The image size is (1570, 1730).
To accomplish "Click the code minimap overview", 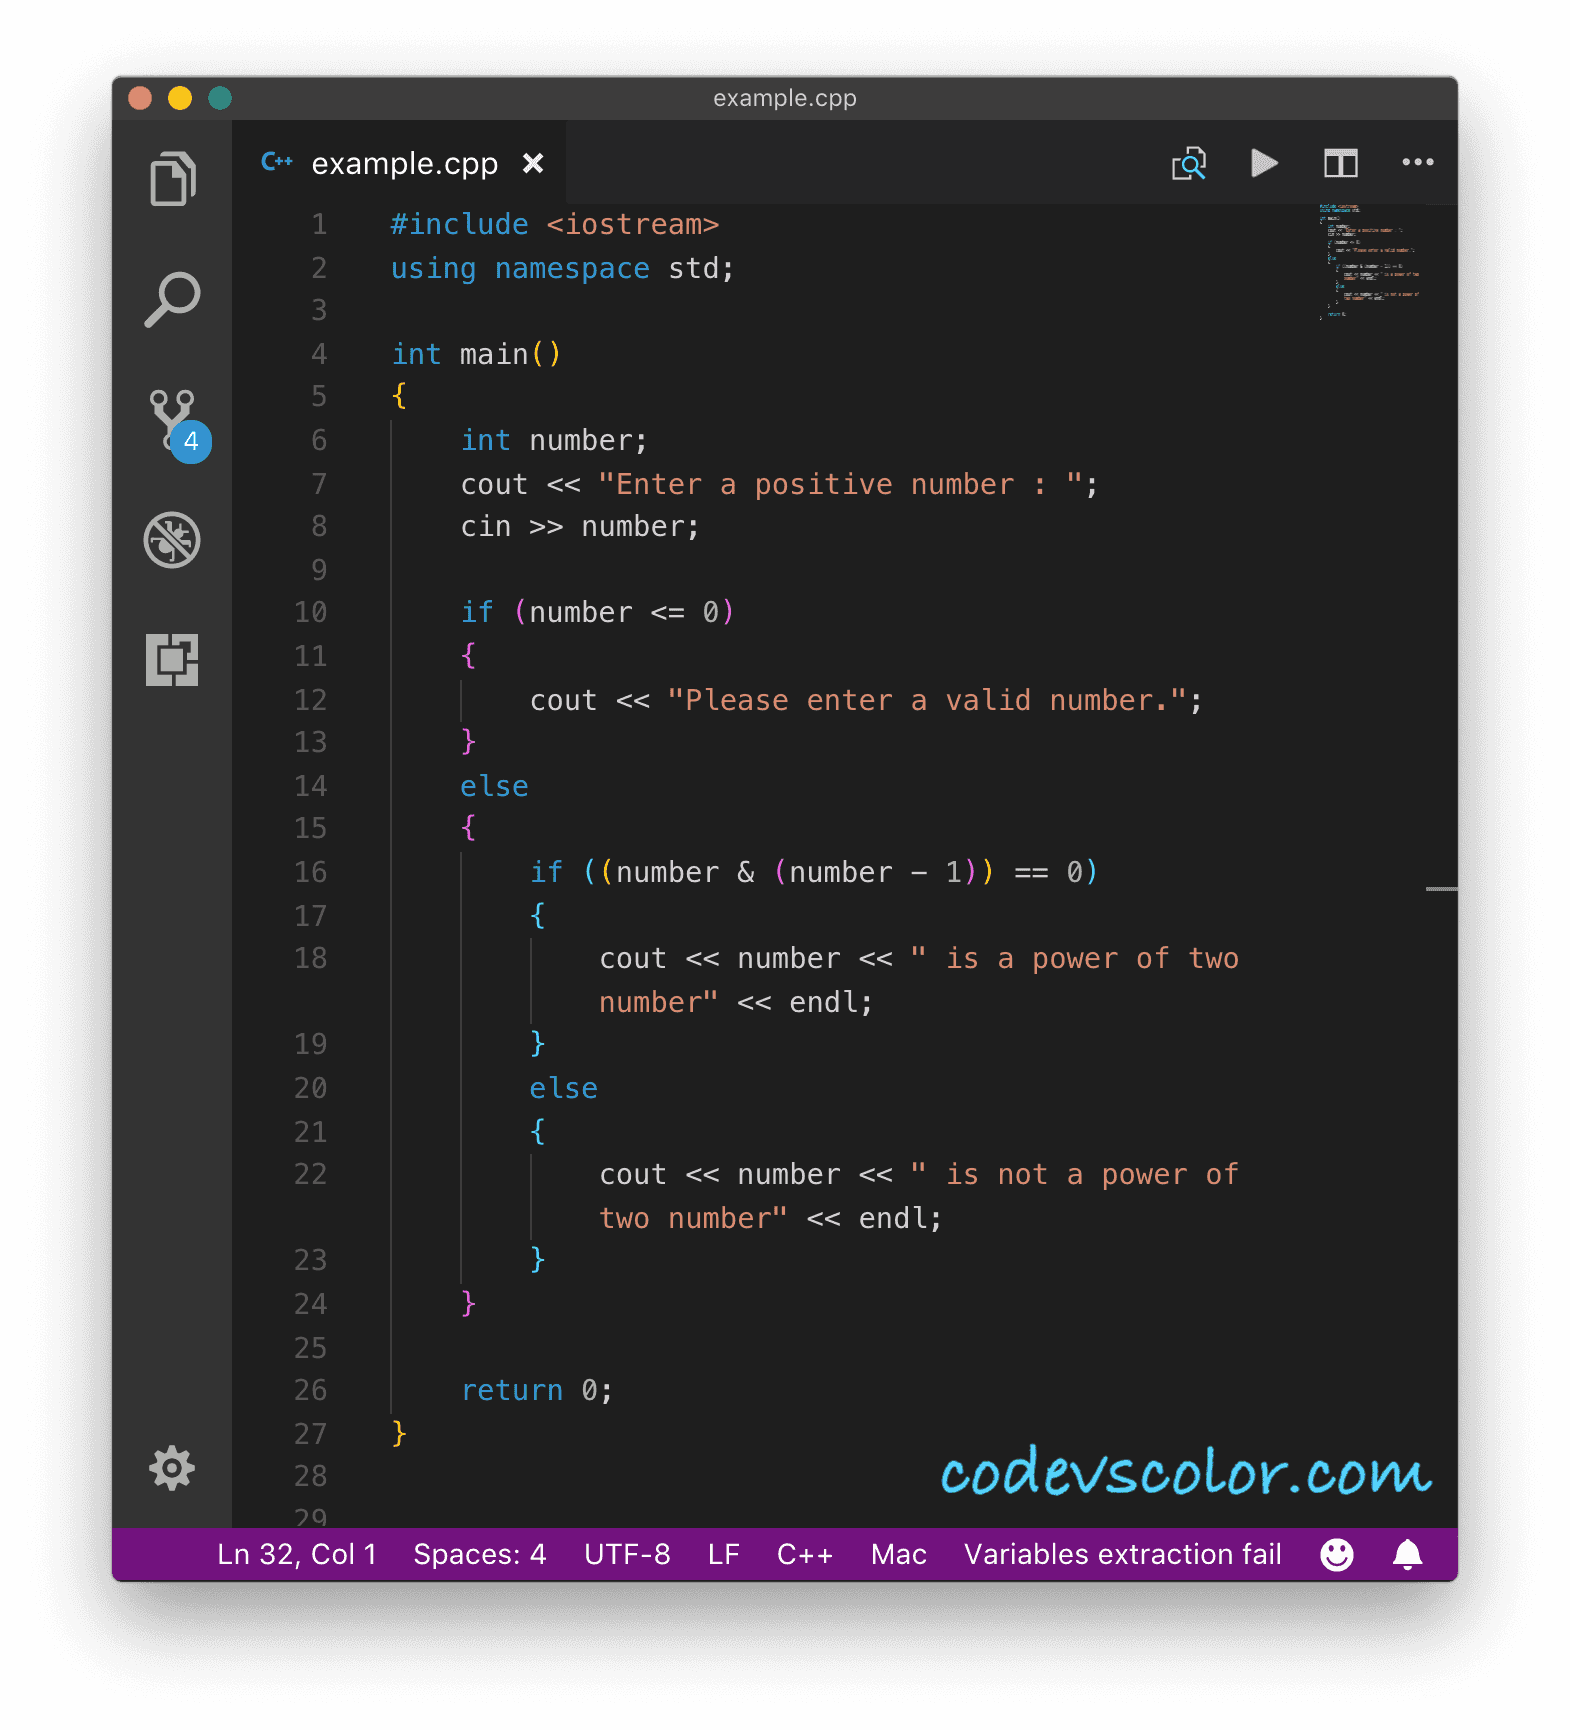I will click(x=1370, y=261).
